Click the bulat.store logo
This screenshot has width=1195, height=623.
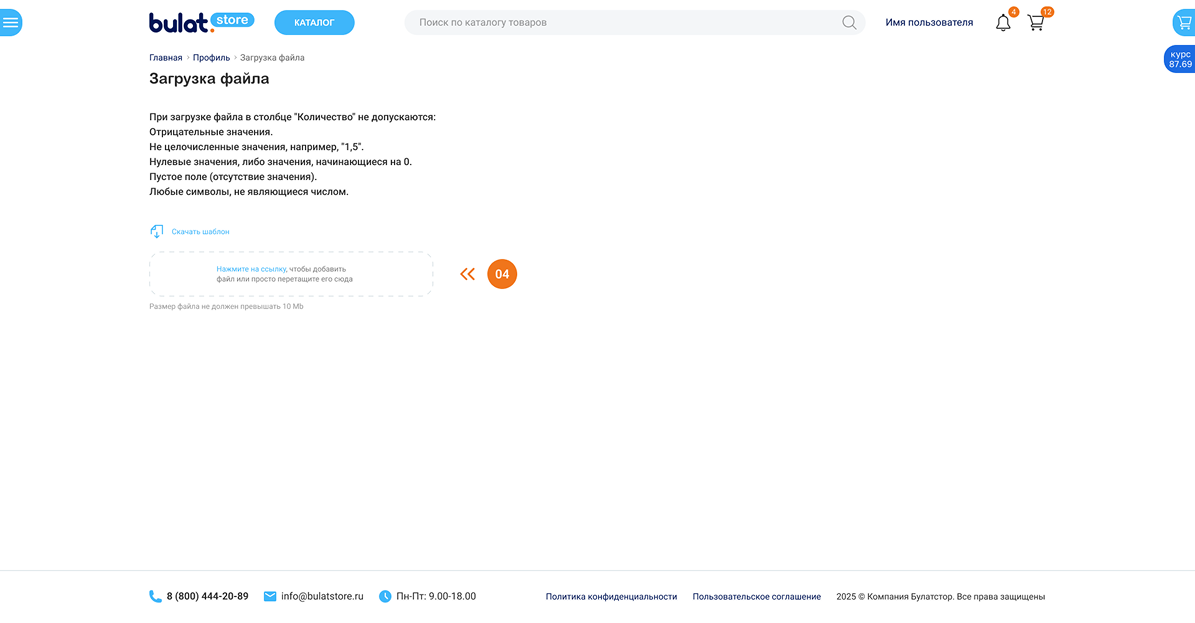[201, 22]
